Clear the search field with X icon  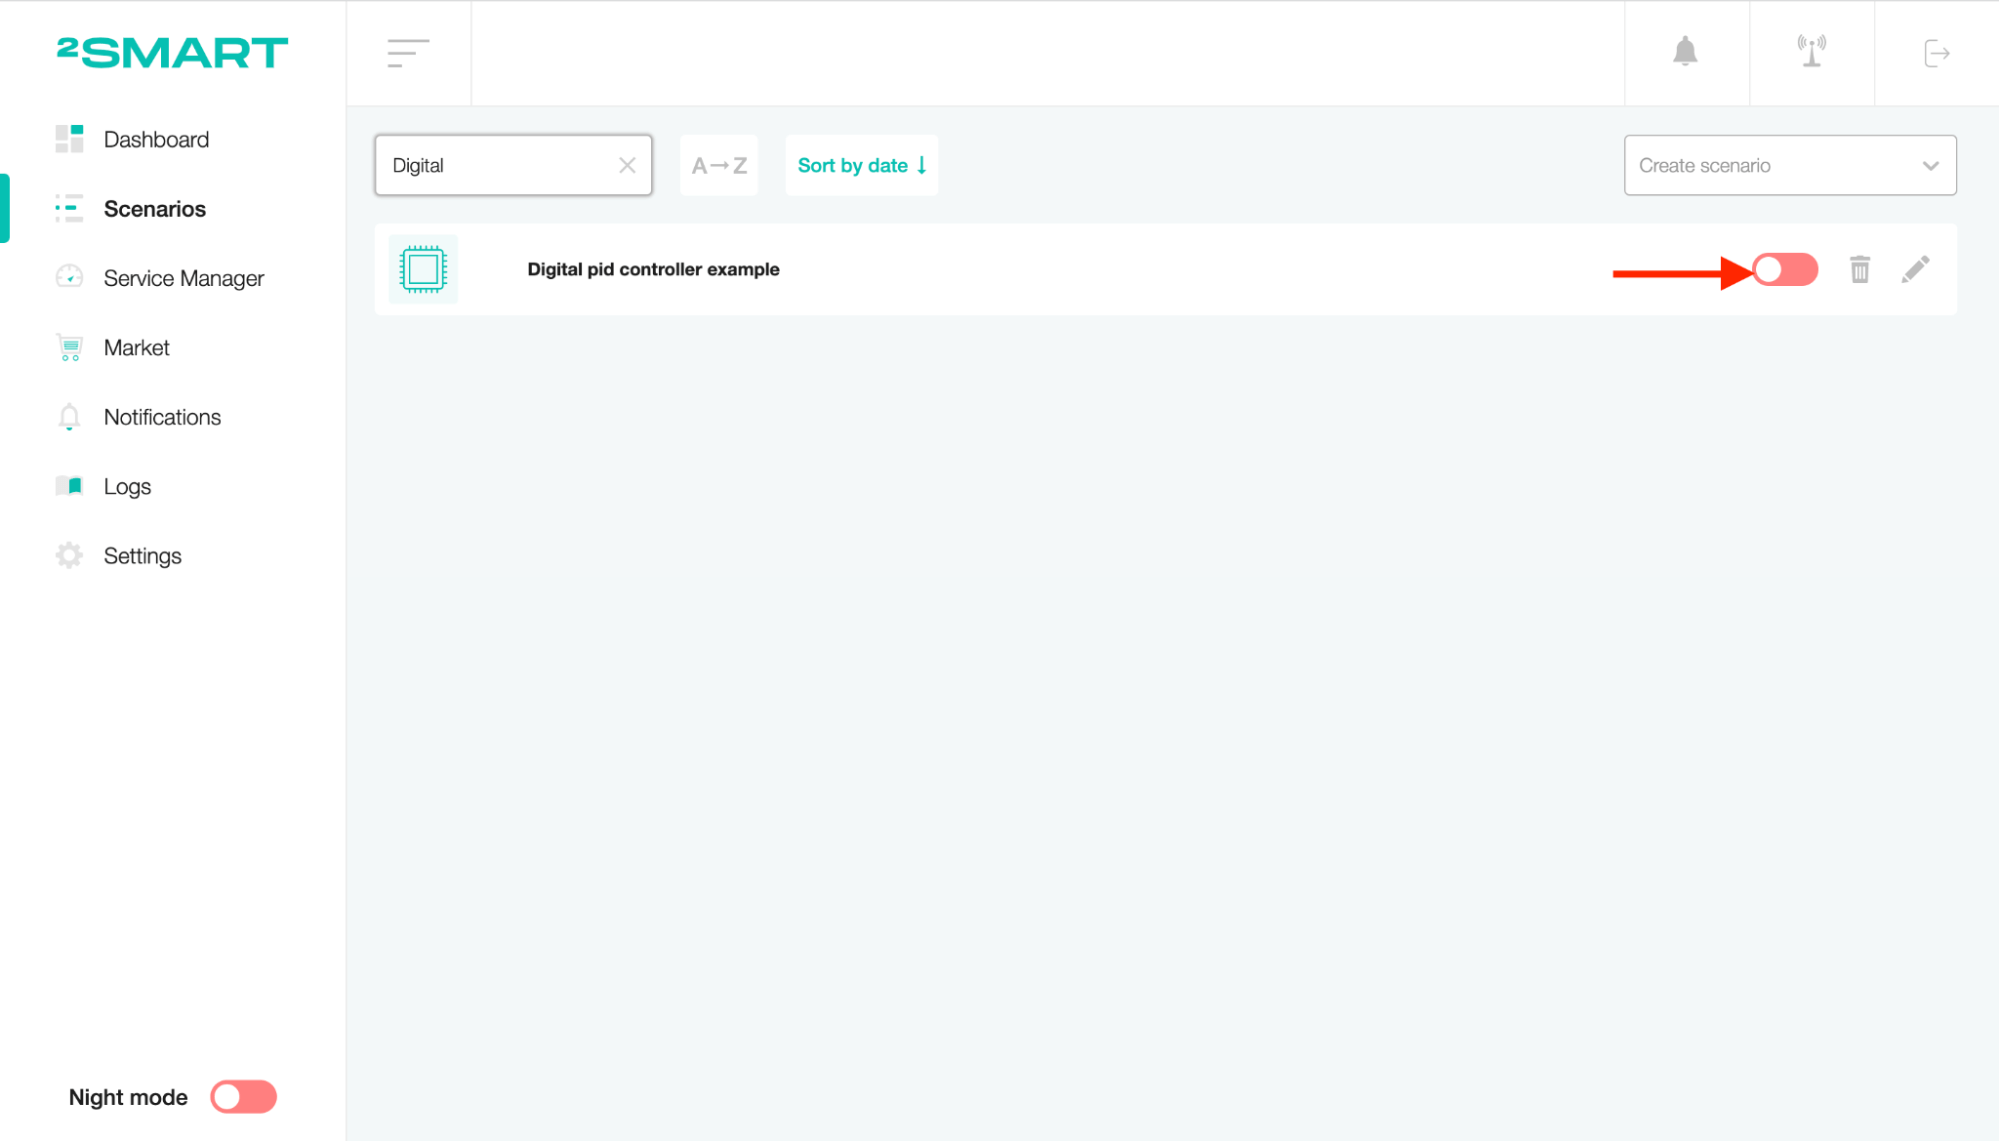(x=627, y=165)
